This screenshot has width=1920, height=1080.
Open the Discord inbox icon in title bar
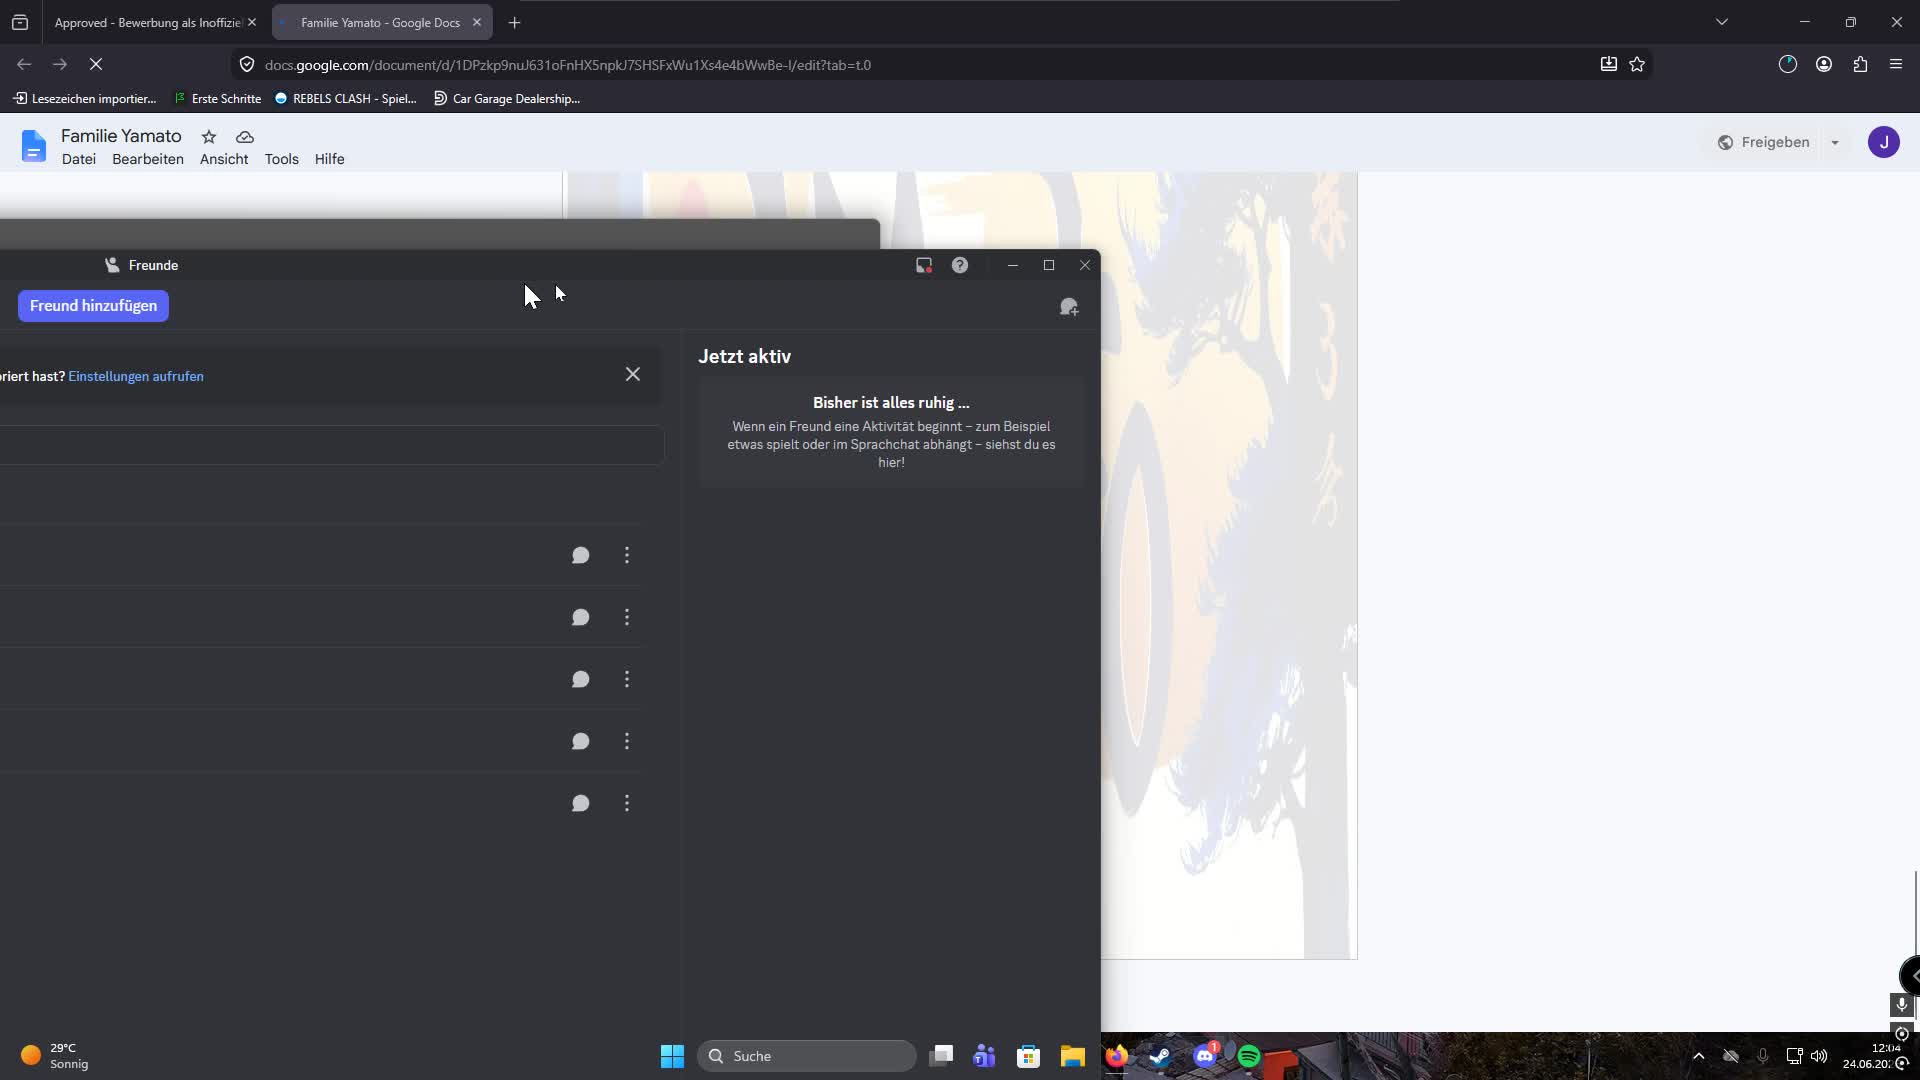924,265
